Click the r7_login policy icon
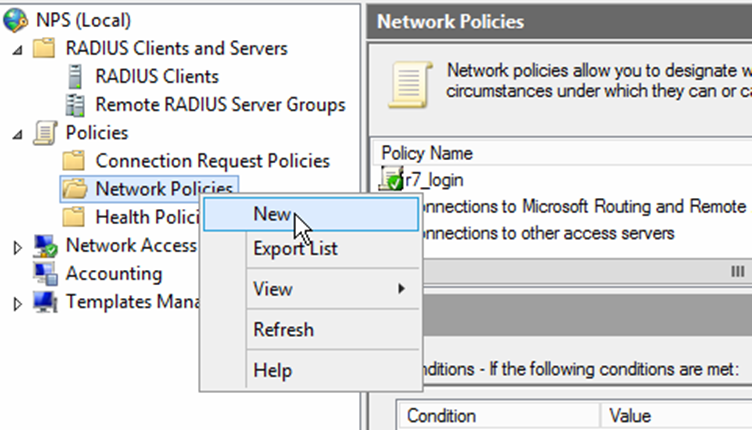 [x=391, y=180]
